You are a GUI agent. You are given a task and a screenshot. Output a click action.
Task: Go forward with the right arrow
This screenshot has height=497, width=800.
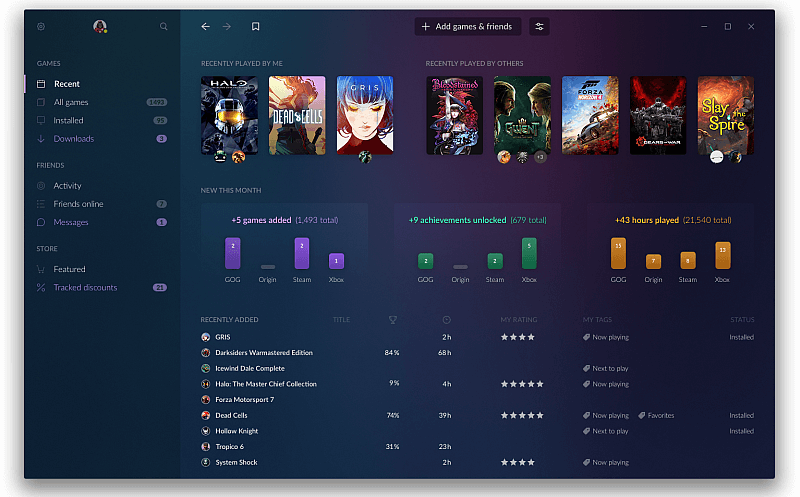(x=227, y=27)
